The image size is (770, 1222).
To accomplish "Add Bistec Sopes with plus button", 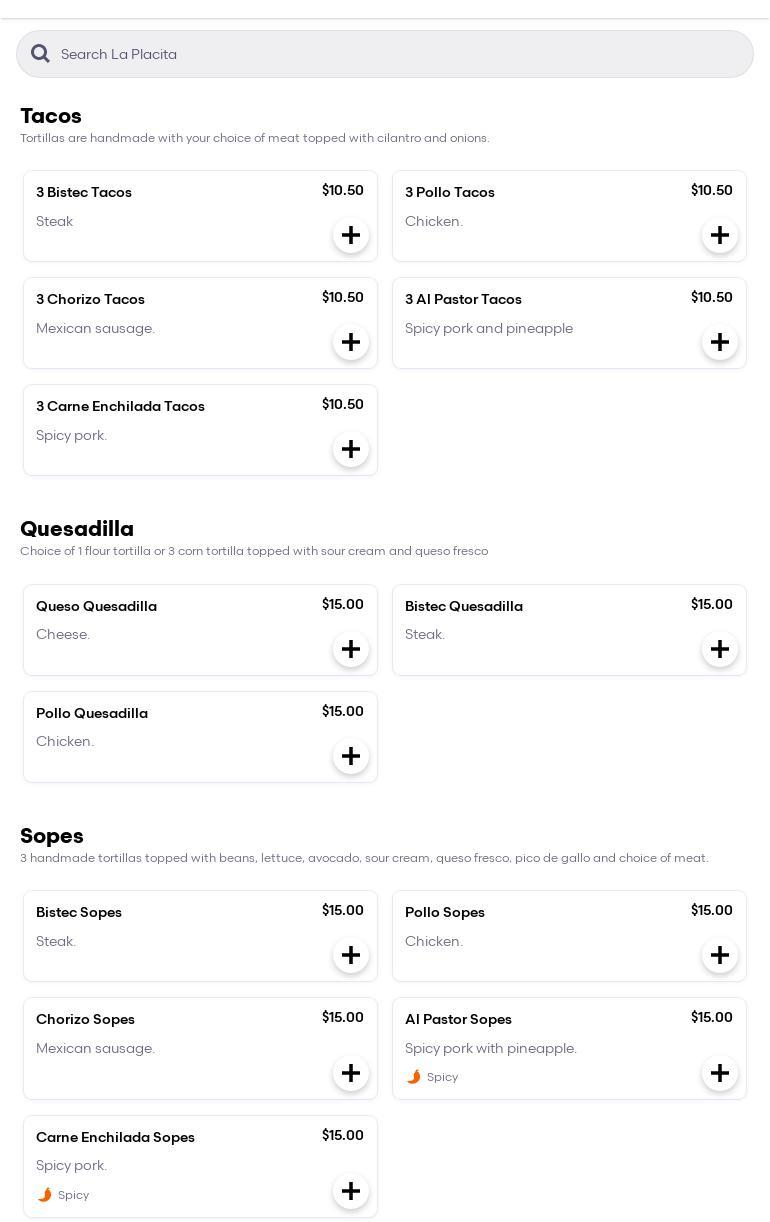I will pyautogui.click(x=351, y=956).
